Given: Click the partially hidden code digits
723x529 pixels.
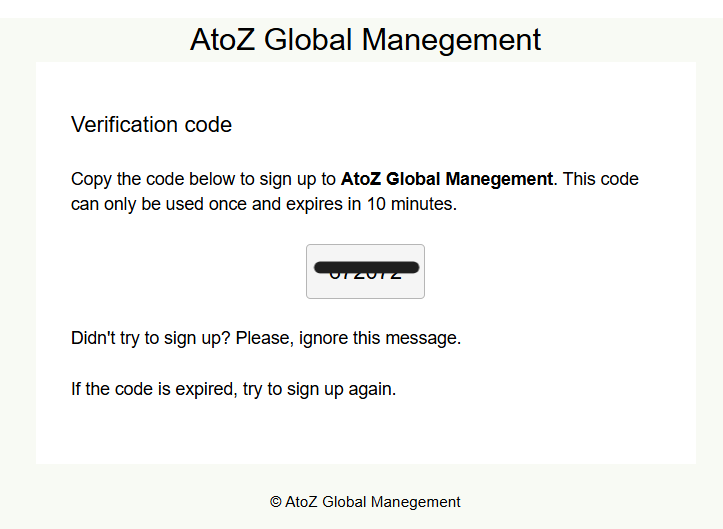Looking at the screenshot, I should click(366, 276).
